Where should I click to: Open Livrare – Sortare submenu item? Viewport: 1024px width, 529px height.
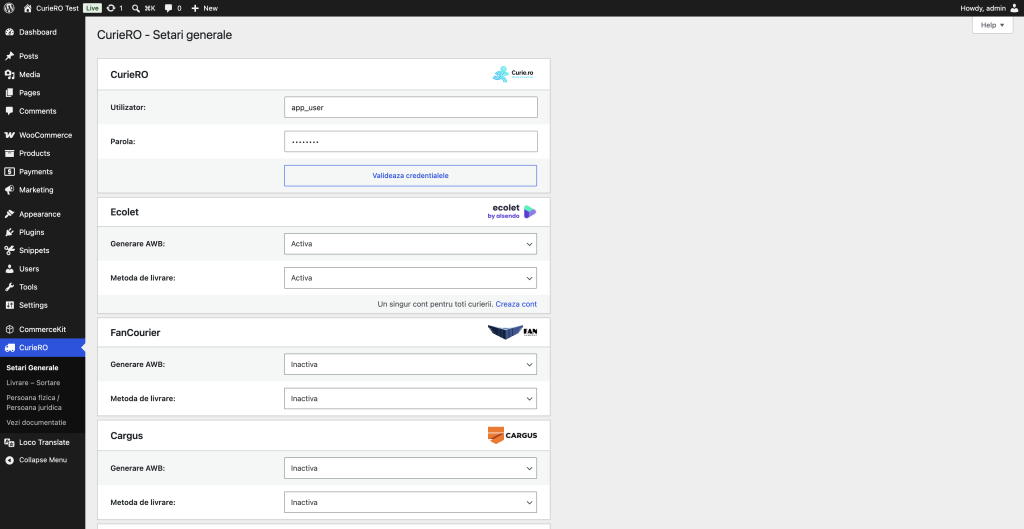[33, 383]
